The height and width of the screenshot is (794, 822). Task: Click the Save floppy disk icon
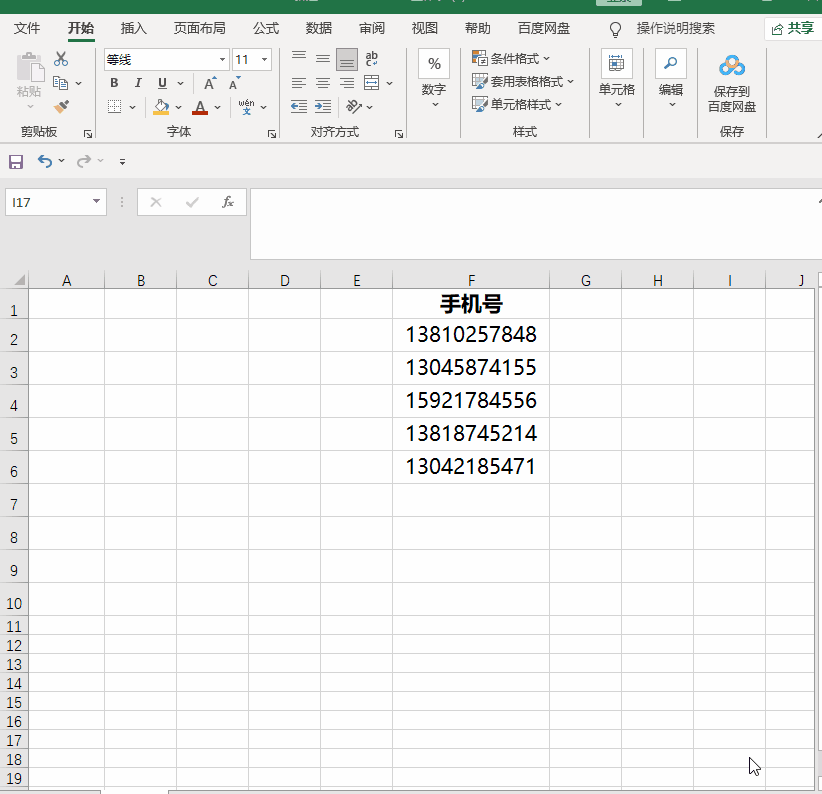(x=16, y=161)
